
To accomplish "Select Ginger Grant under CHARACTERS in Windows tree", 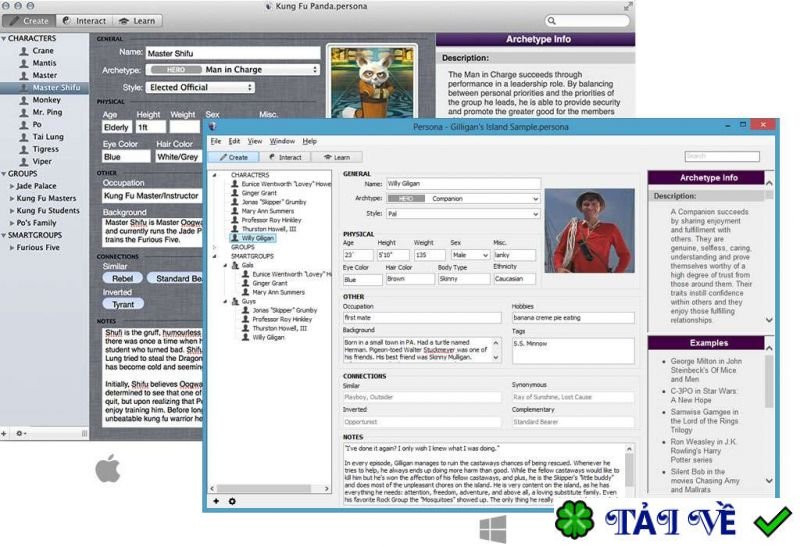I will tap(259, 193).
